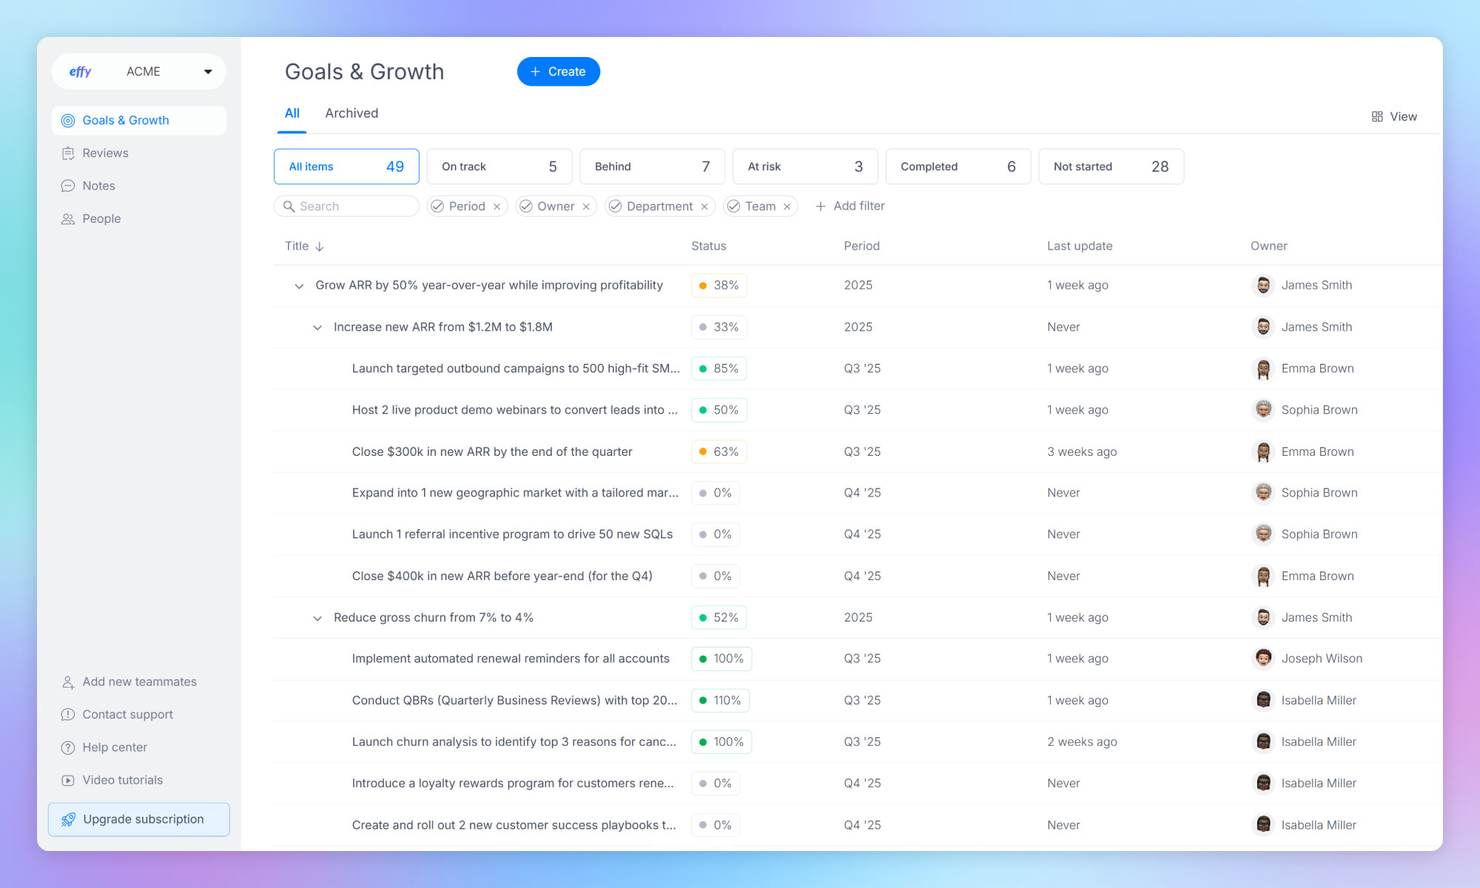Remove the Team filter with its x

click(787, 207)
